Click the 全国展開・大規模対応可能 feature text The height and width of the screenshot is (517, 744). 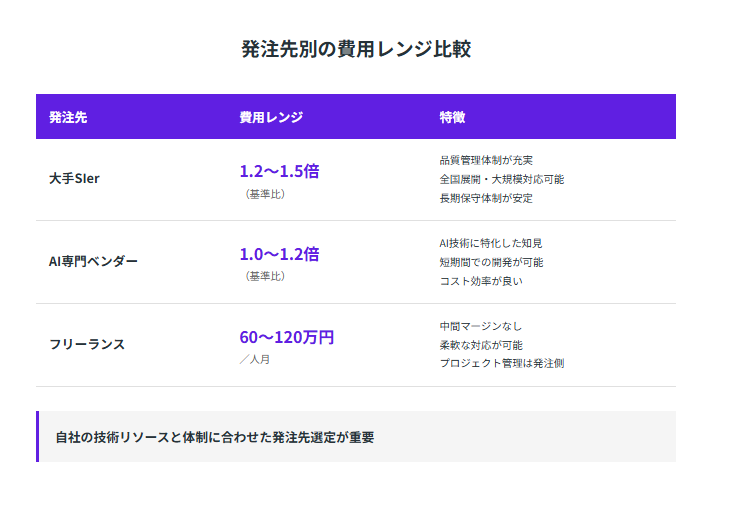click(x=501, y=179)
